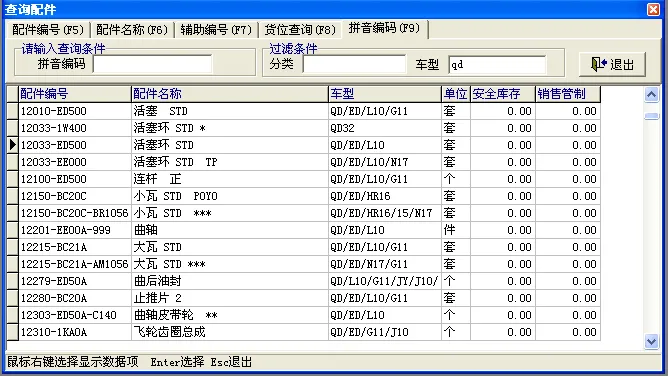Select part number 12280-BC20A
This screenshot has height=376, width=668.
(54, 299)
